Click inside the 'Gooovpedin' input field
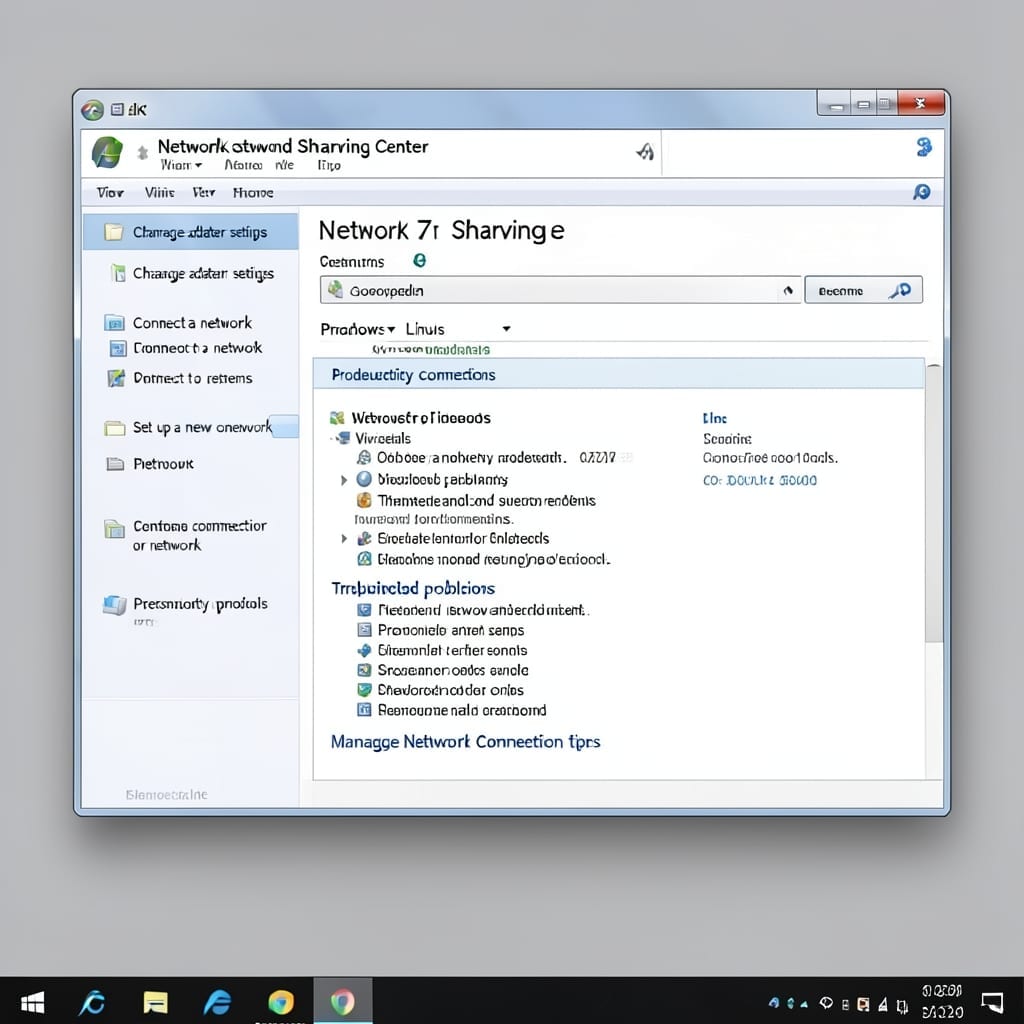Viewport: 1024px width, 1024px height. 560,290
